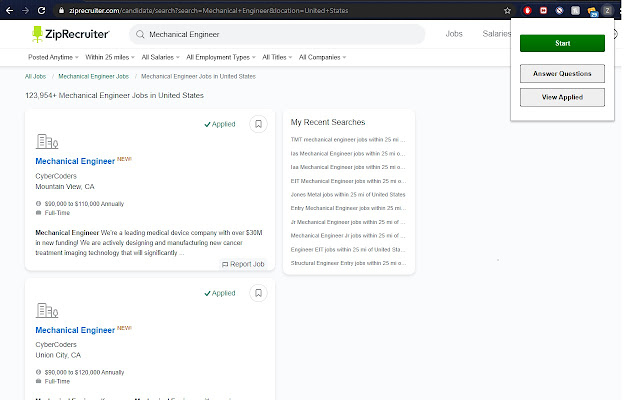Select the $90,000 to $120,000 Annually salary text
This screenshot has width=640, height=400.
click(x=84, y=372)
